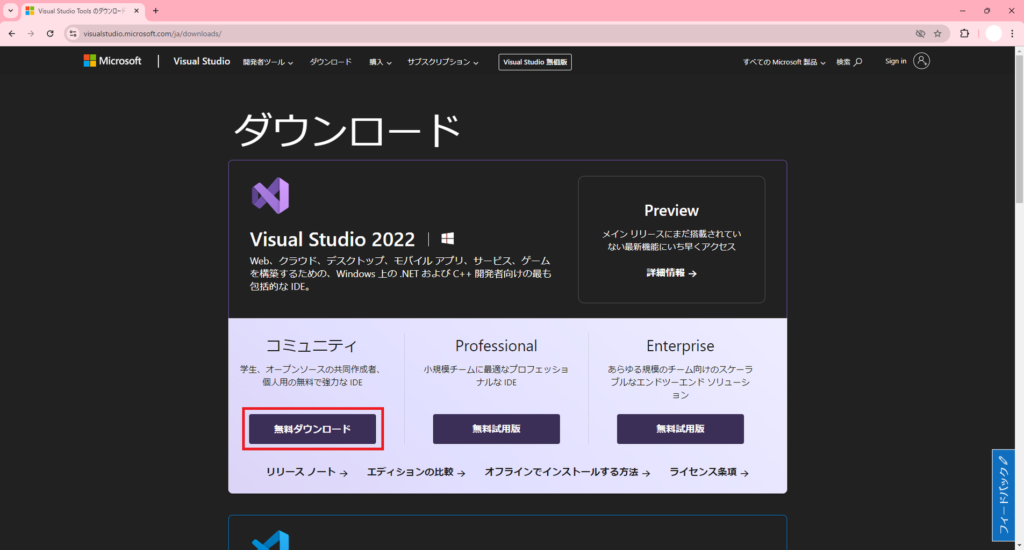This screenshot has width=1024, height=550.
Task: Open search with the 検索 magnifier icon
Action: click(x=857, y=62)
